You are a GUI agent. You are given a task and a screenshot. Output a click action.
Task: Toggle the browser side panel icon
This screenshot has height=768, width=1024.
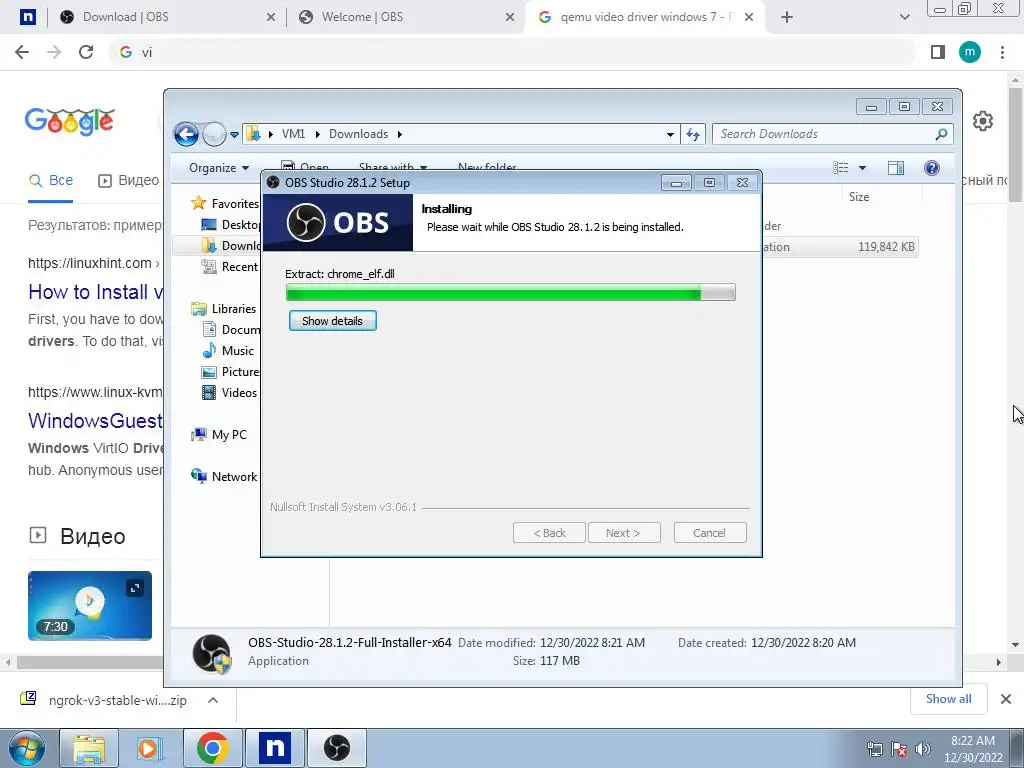pos(938,52)
